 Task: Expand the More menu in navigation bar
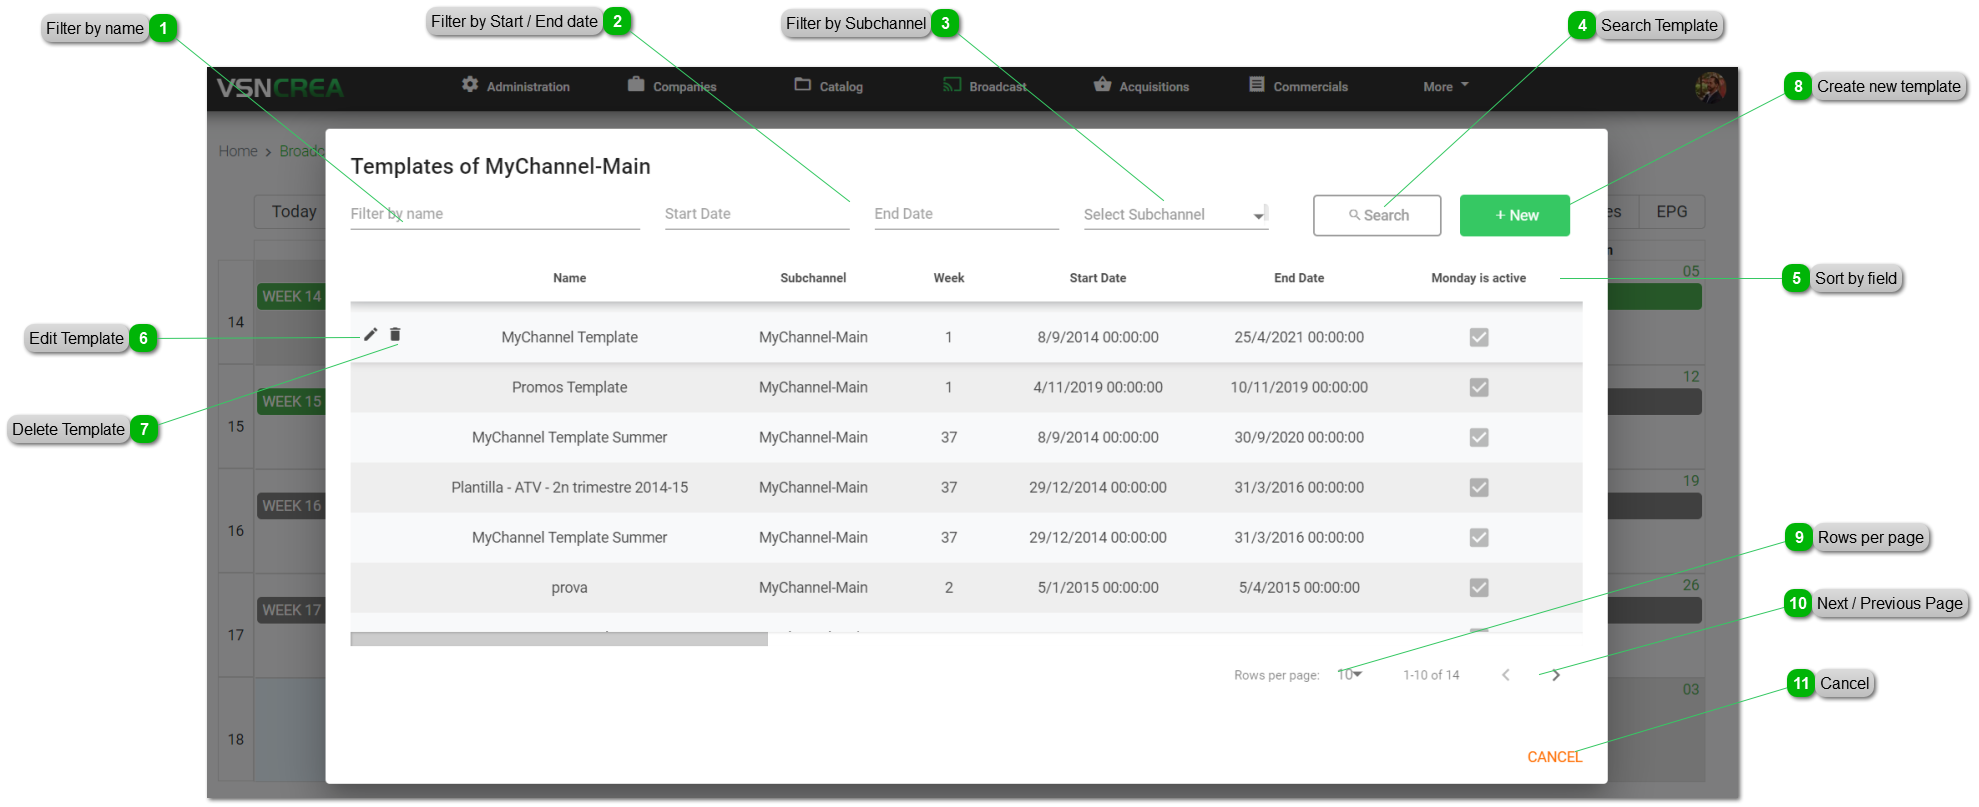1445,87
